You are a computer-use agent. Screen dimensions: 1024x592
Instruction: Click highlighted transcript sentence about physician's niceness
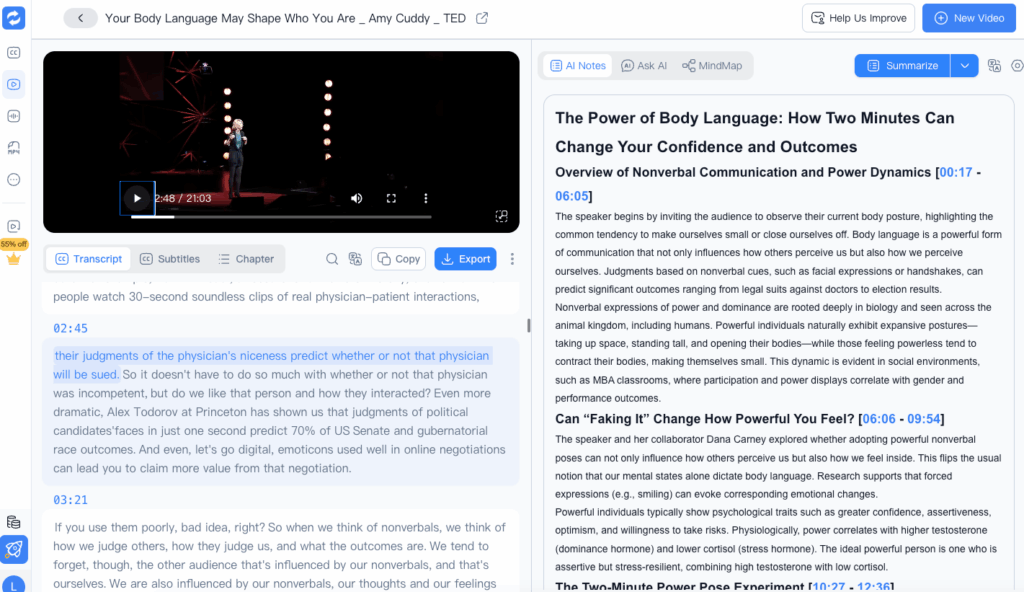[x=272, y=365]
